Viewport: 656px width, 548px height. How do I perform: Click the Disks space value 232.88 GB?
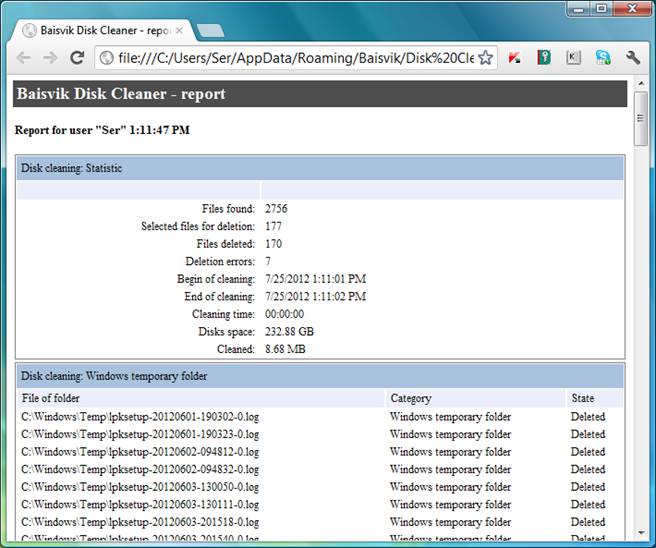click(x=289, y=332)
